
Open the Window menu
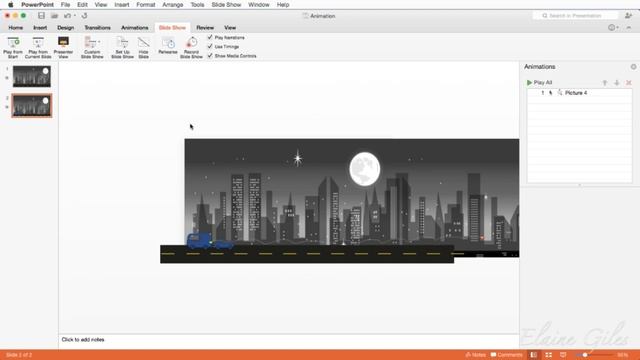coord(259,5)
